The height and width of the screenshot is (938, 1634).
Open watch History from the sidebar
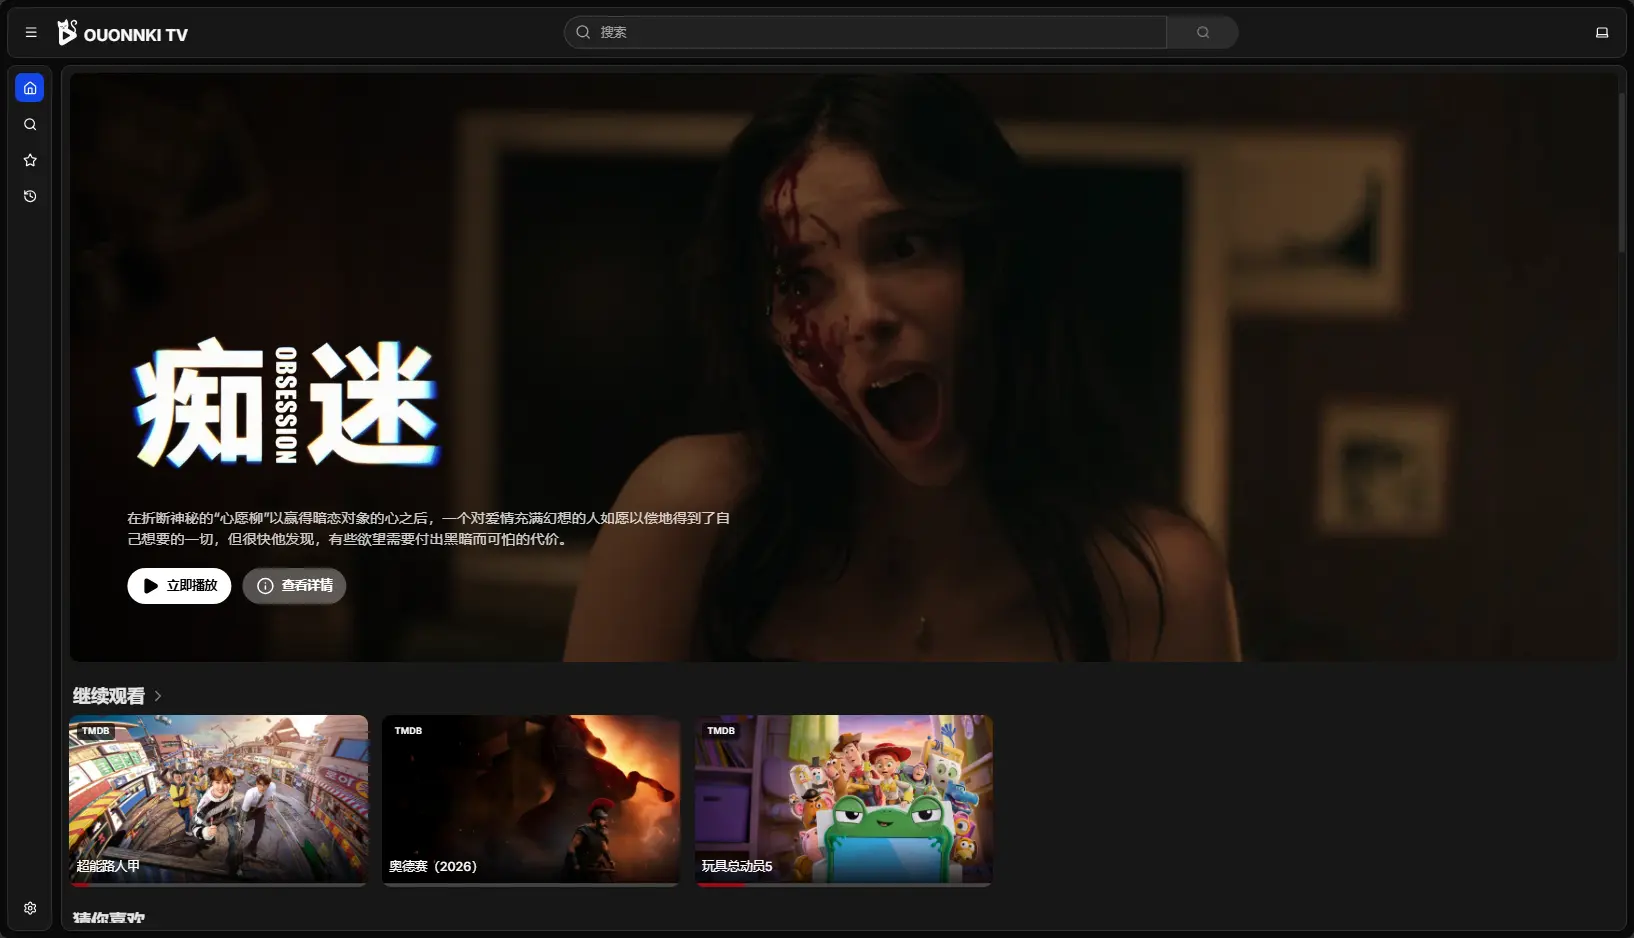click(x=30, y=196)
